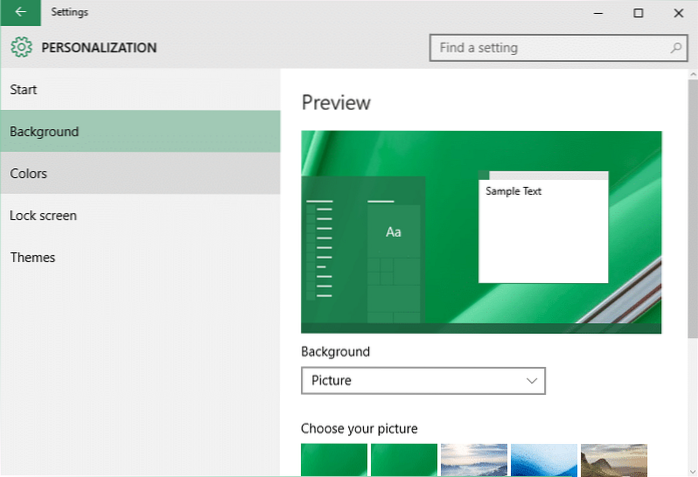Click the desktop preview image
698x477 pixels.
coord(481,232)
